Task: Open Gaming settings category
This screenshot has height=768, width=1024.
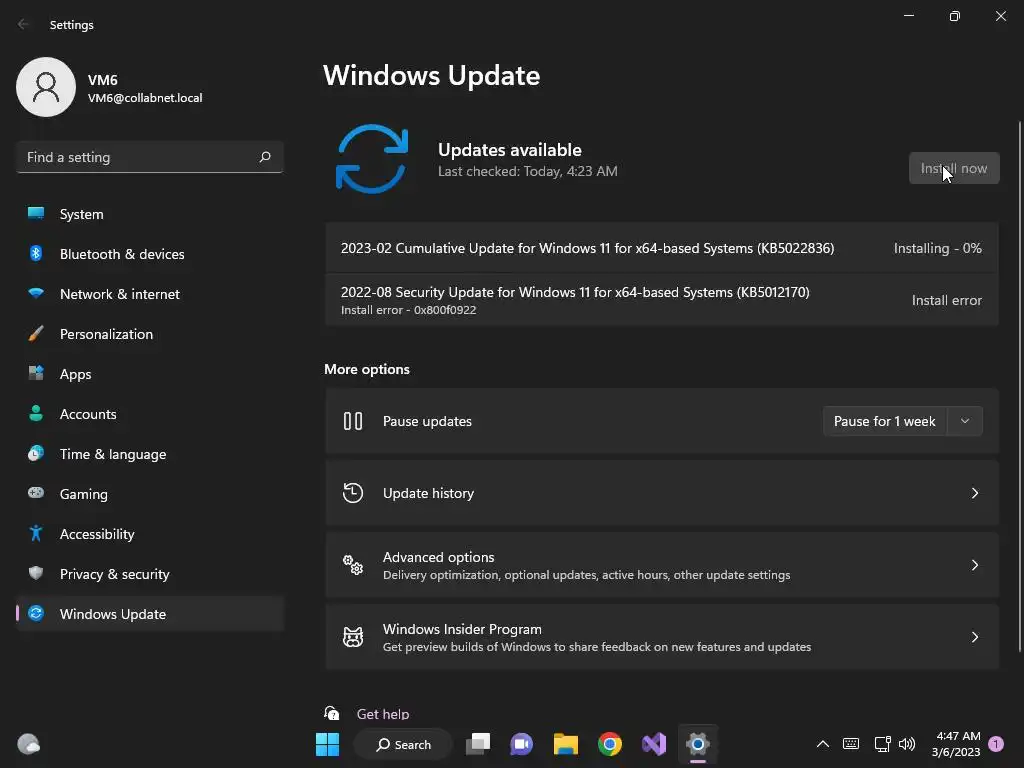Action: 150,494
